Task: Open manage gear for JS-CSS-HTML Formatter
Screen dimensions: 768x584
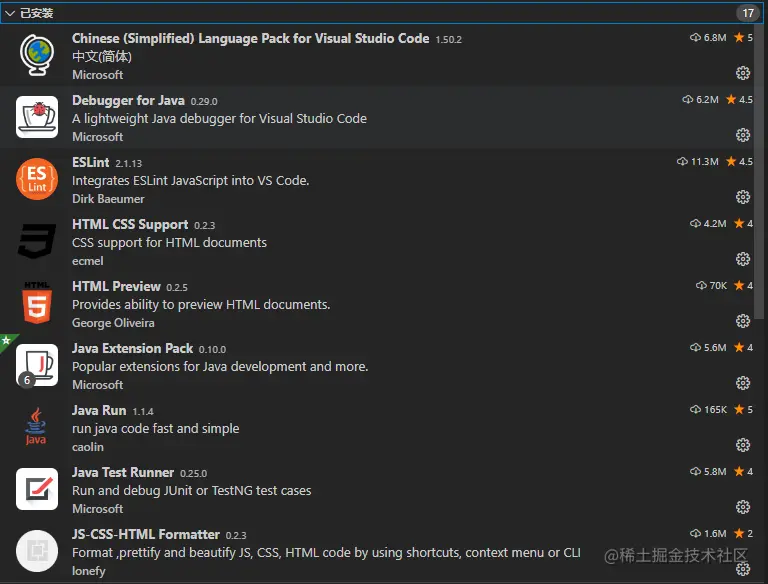Action: [743, 569]
